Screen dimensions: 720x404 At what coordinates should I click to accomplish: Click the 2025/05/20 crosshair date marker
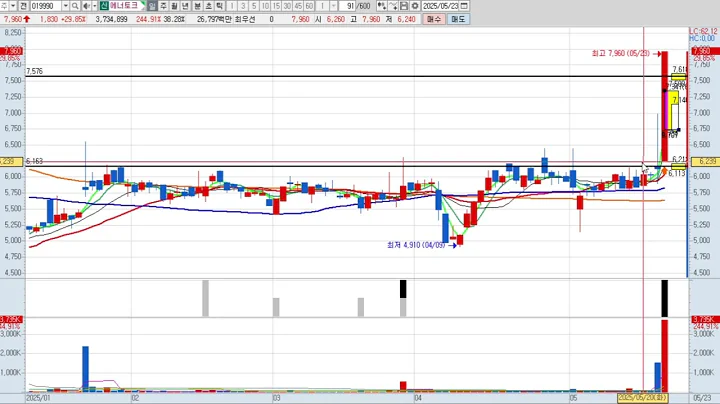(642, 398)
